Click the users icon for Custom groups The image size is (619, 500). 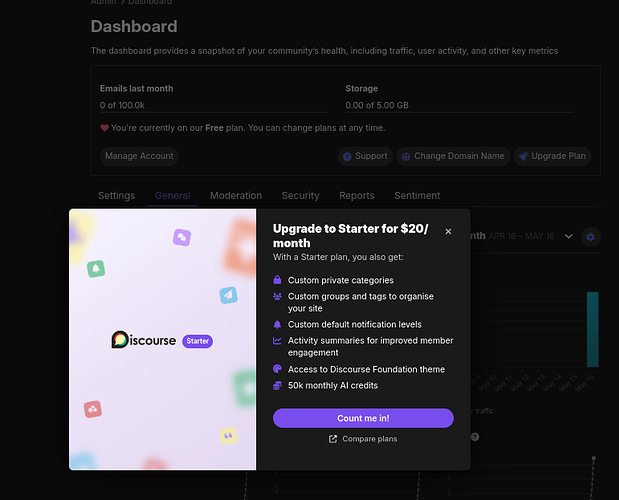click(277, 296)
